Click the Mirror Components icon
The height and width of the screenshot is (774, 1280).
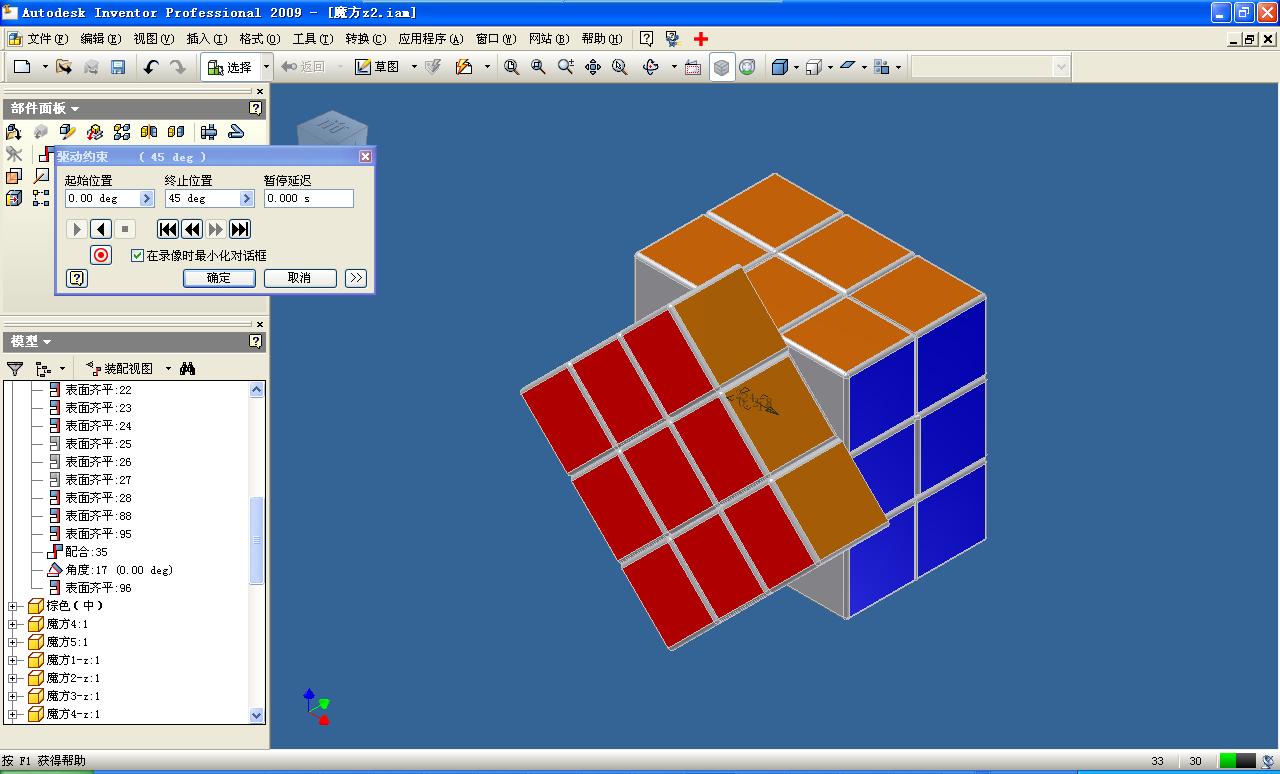[x=149, y=131]
